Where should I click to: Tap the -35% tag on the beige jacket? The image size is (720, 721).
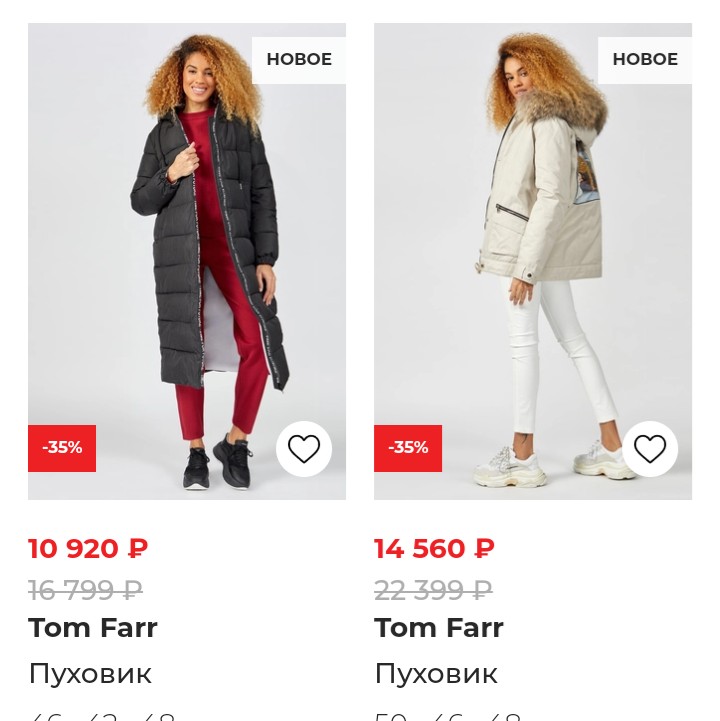(408, 448)
